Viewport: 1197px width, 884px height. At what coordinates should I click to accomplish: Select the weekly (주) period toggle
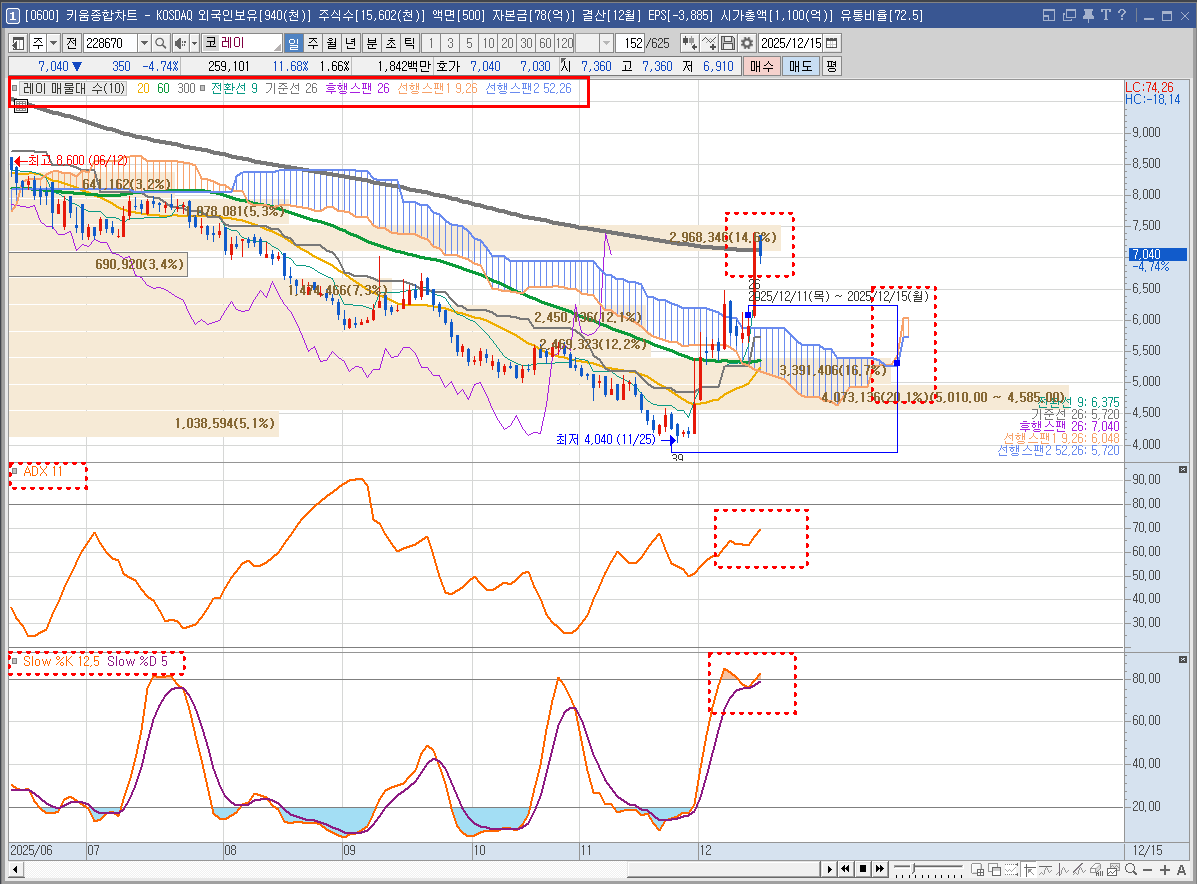(x=313, y=44)
